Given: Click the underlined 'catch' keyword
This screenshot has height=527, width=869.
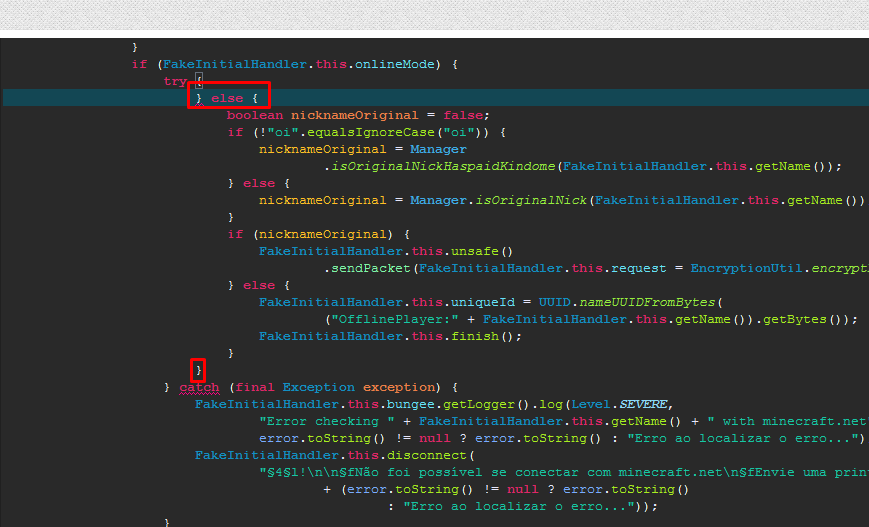Looking at the screenshot, I should [199, 387].
